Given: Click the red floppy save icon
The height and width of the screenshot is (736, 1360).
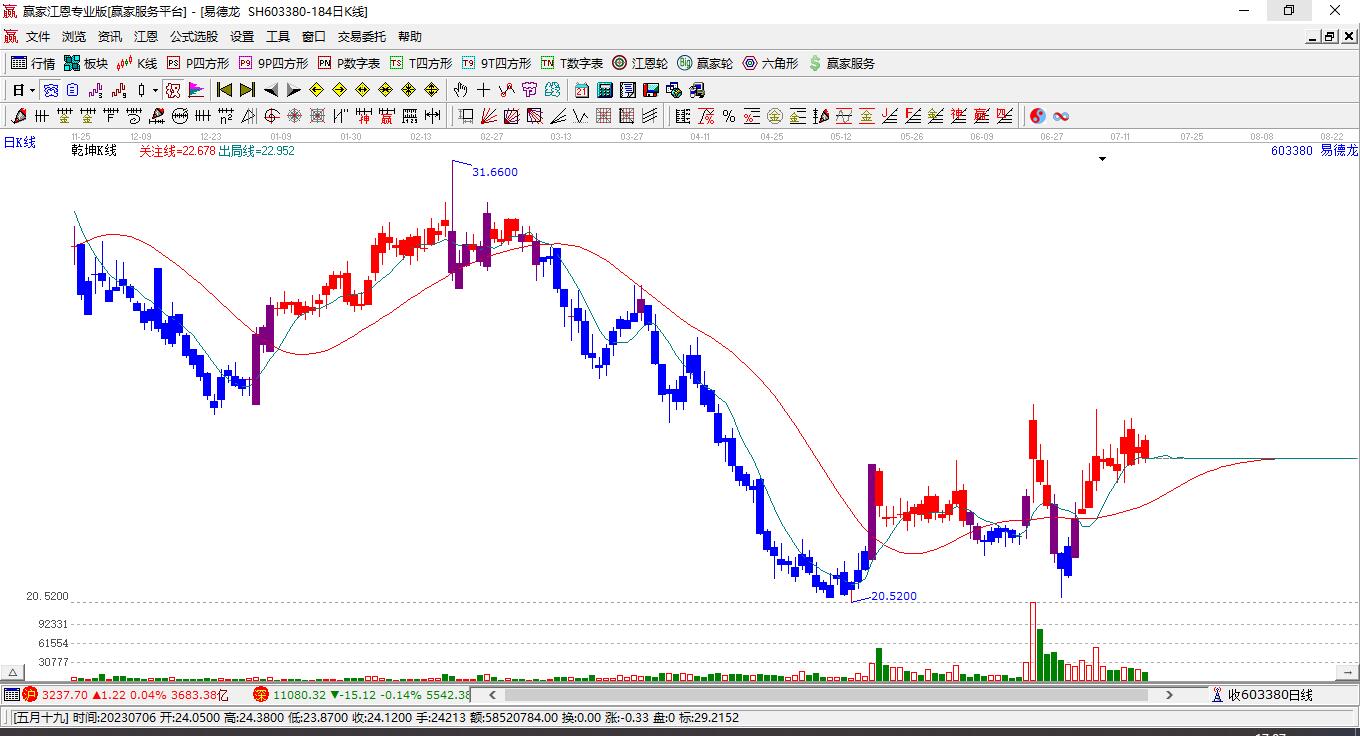Looking at the screenshot, I should [x=651, y=90].
